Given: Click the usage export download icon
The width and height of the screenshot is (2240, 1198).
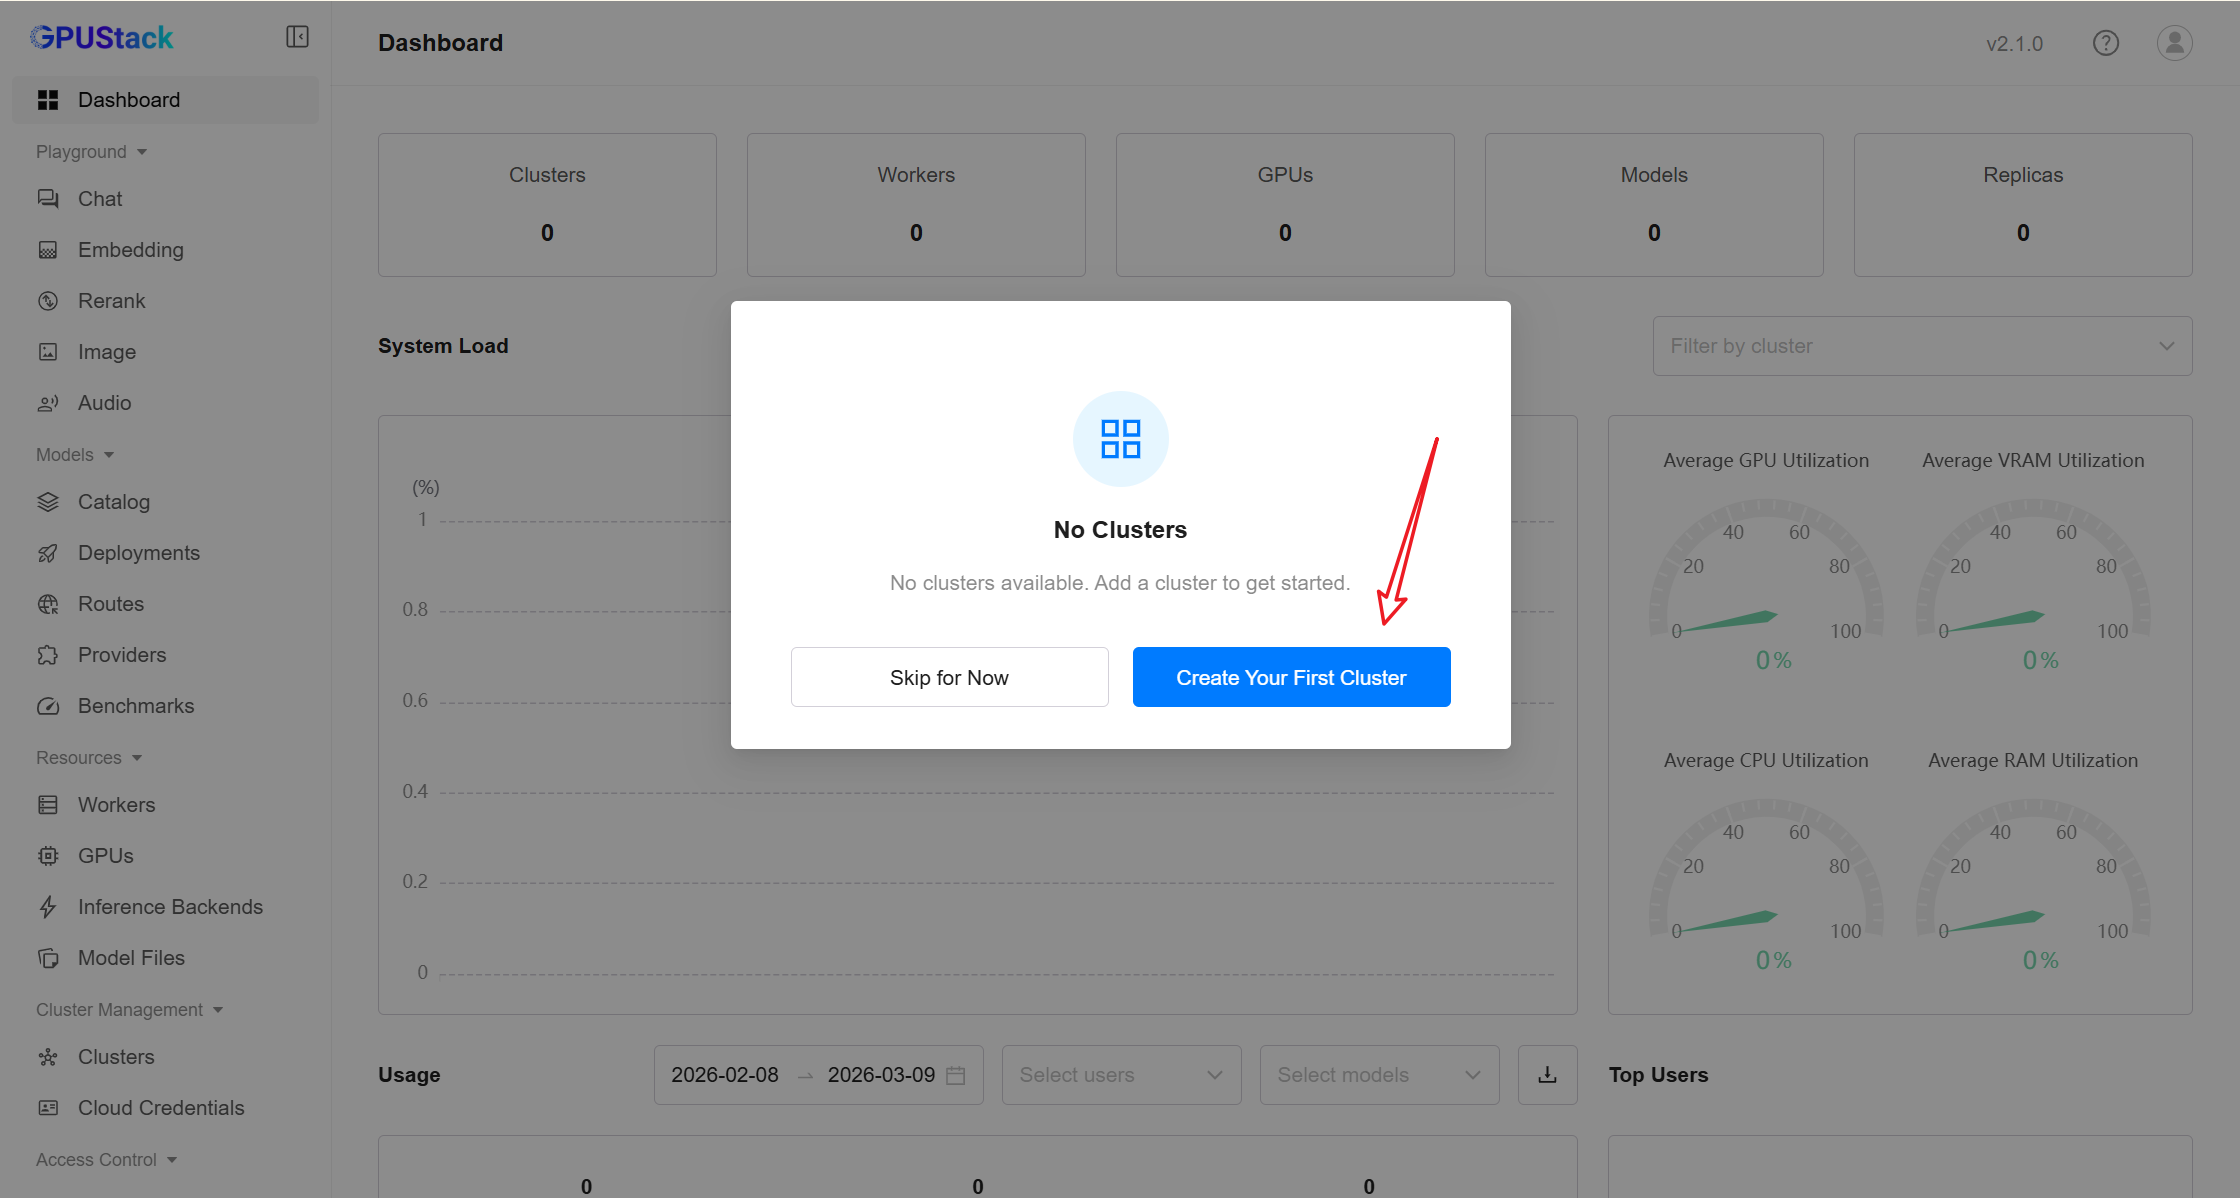Looking at the screenshot, I should coord(1547,1075).
